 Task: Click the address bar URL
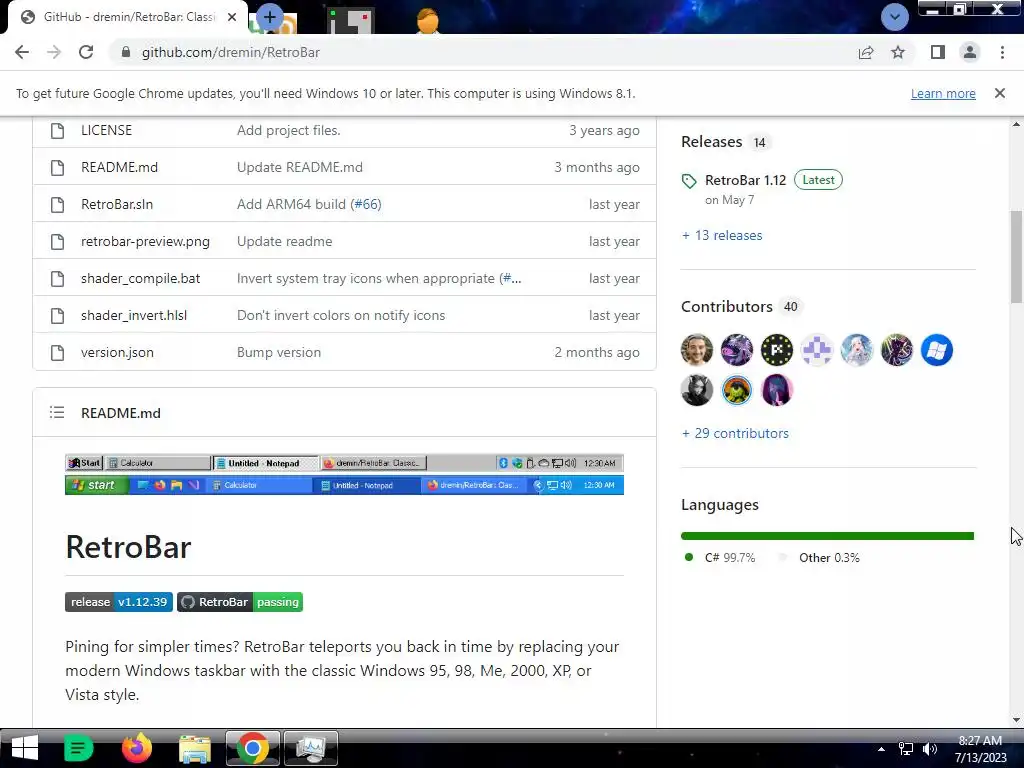point(231,52)
